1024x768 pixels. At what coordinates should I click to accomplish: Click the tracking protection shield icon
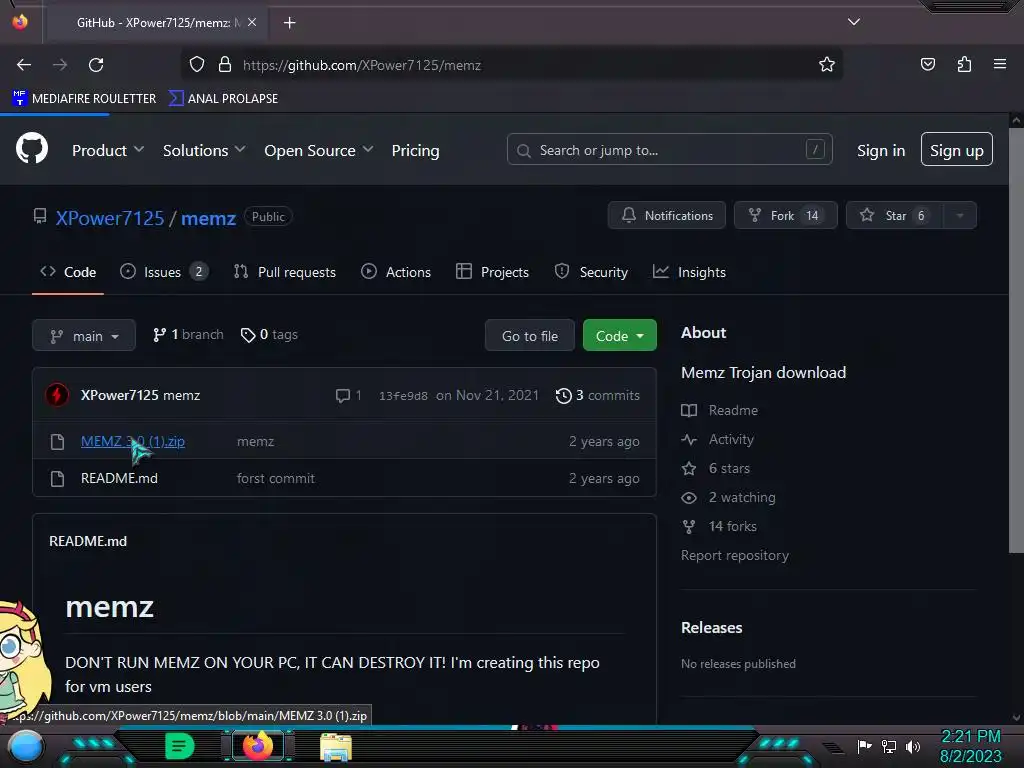[x=197, y=65]
